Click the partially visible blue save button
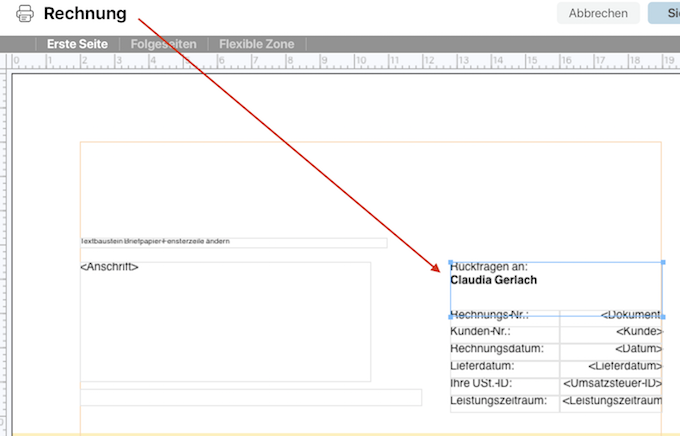 tap(665, 13)
